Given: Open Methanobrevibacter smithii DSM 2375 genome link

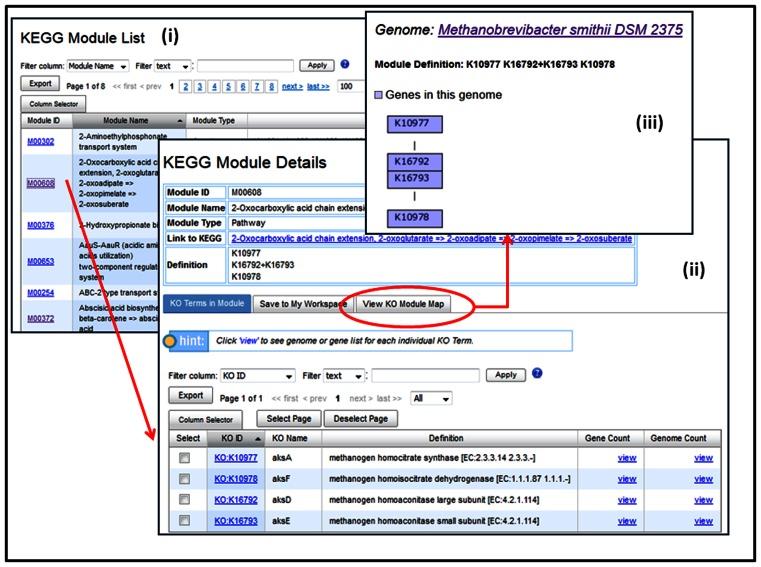Looking at the screenshot, I should (x=561, y=30).
